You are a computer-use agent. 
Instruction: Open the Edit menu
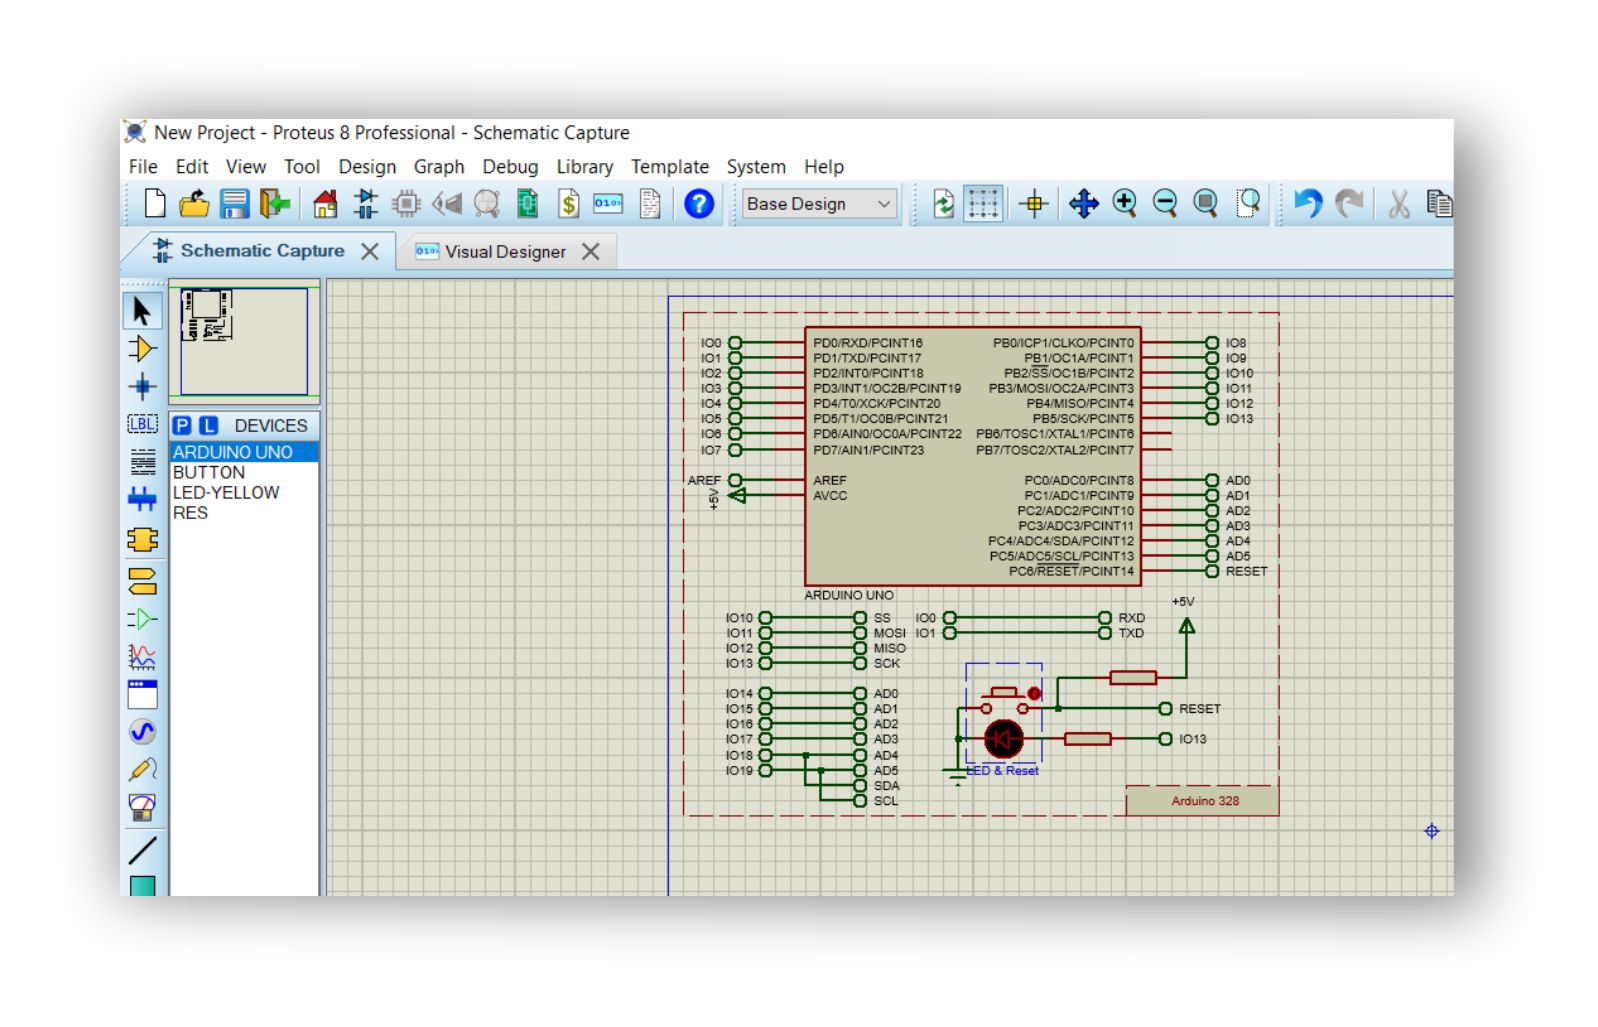[x=192, y=167]
